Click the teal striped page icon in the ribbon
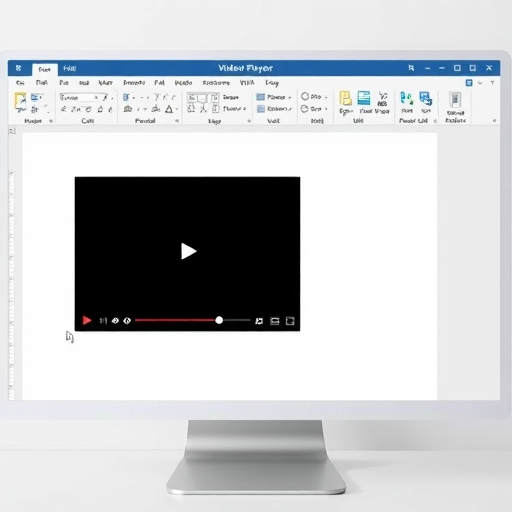This screenshot has height=512, width=512. click(364, 98)
